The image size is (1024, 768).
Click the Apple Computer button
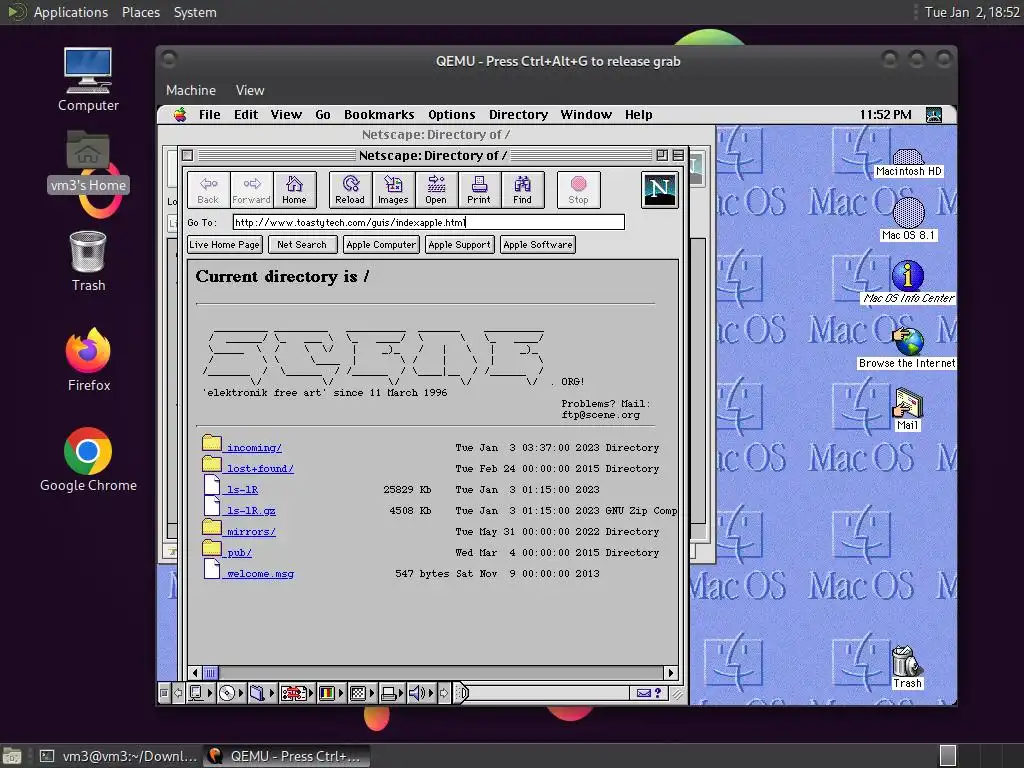pos(381,245)
